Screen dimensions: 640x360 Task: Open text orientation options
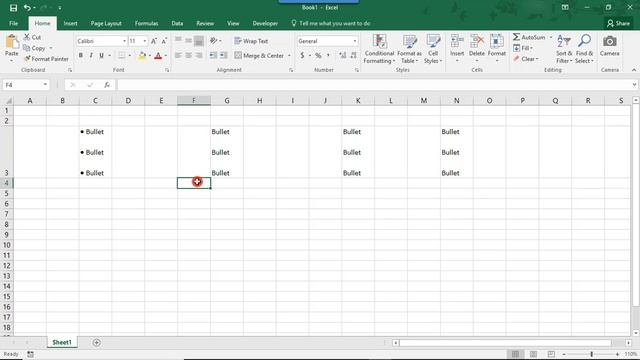coord(215,40)
